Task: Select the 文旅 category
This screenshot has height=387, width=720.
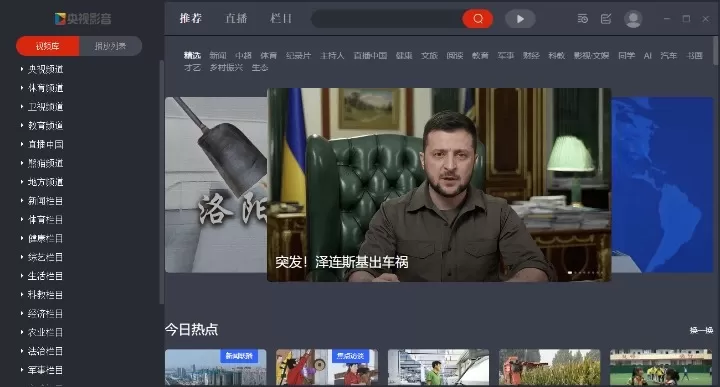Action: coord(429,56)
